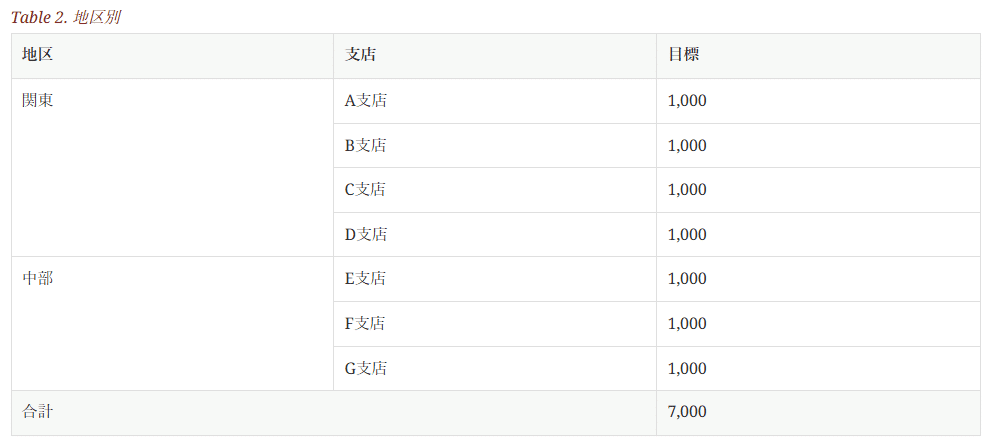This screenshot has height=444, width=996.
Task: Click the 合計 total row label
Action: 37,412
